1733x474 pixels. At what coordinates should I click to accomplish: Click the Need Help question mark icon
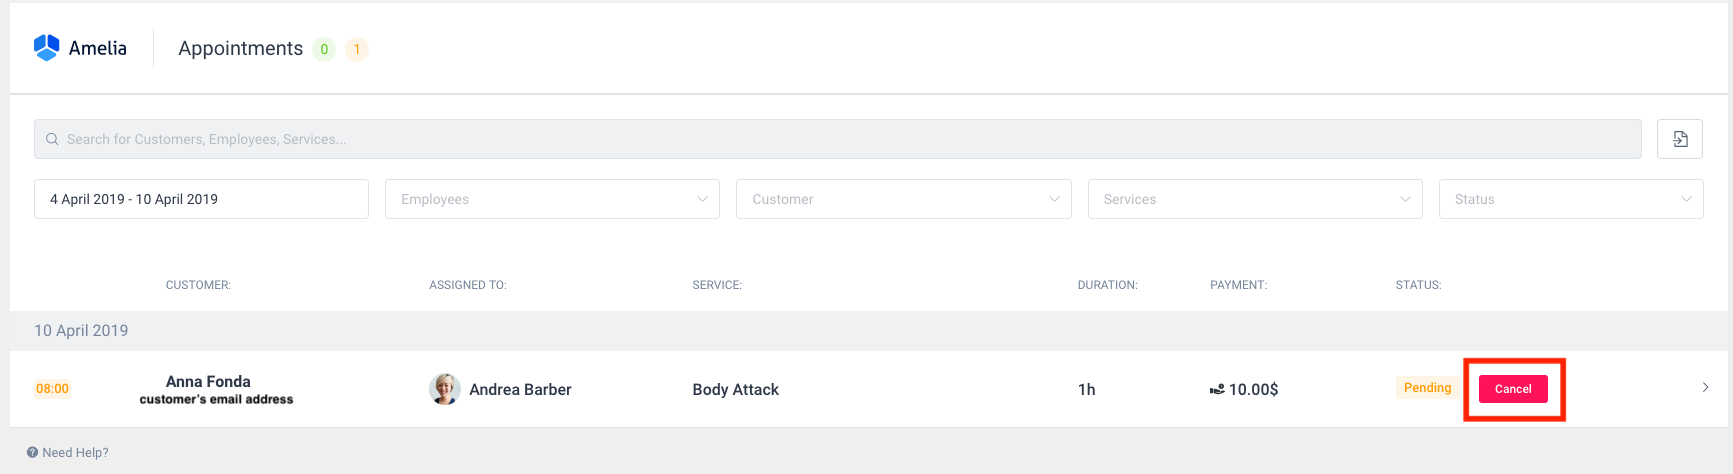[32, 452]
